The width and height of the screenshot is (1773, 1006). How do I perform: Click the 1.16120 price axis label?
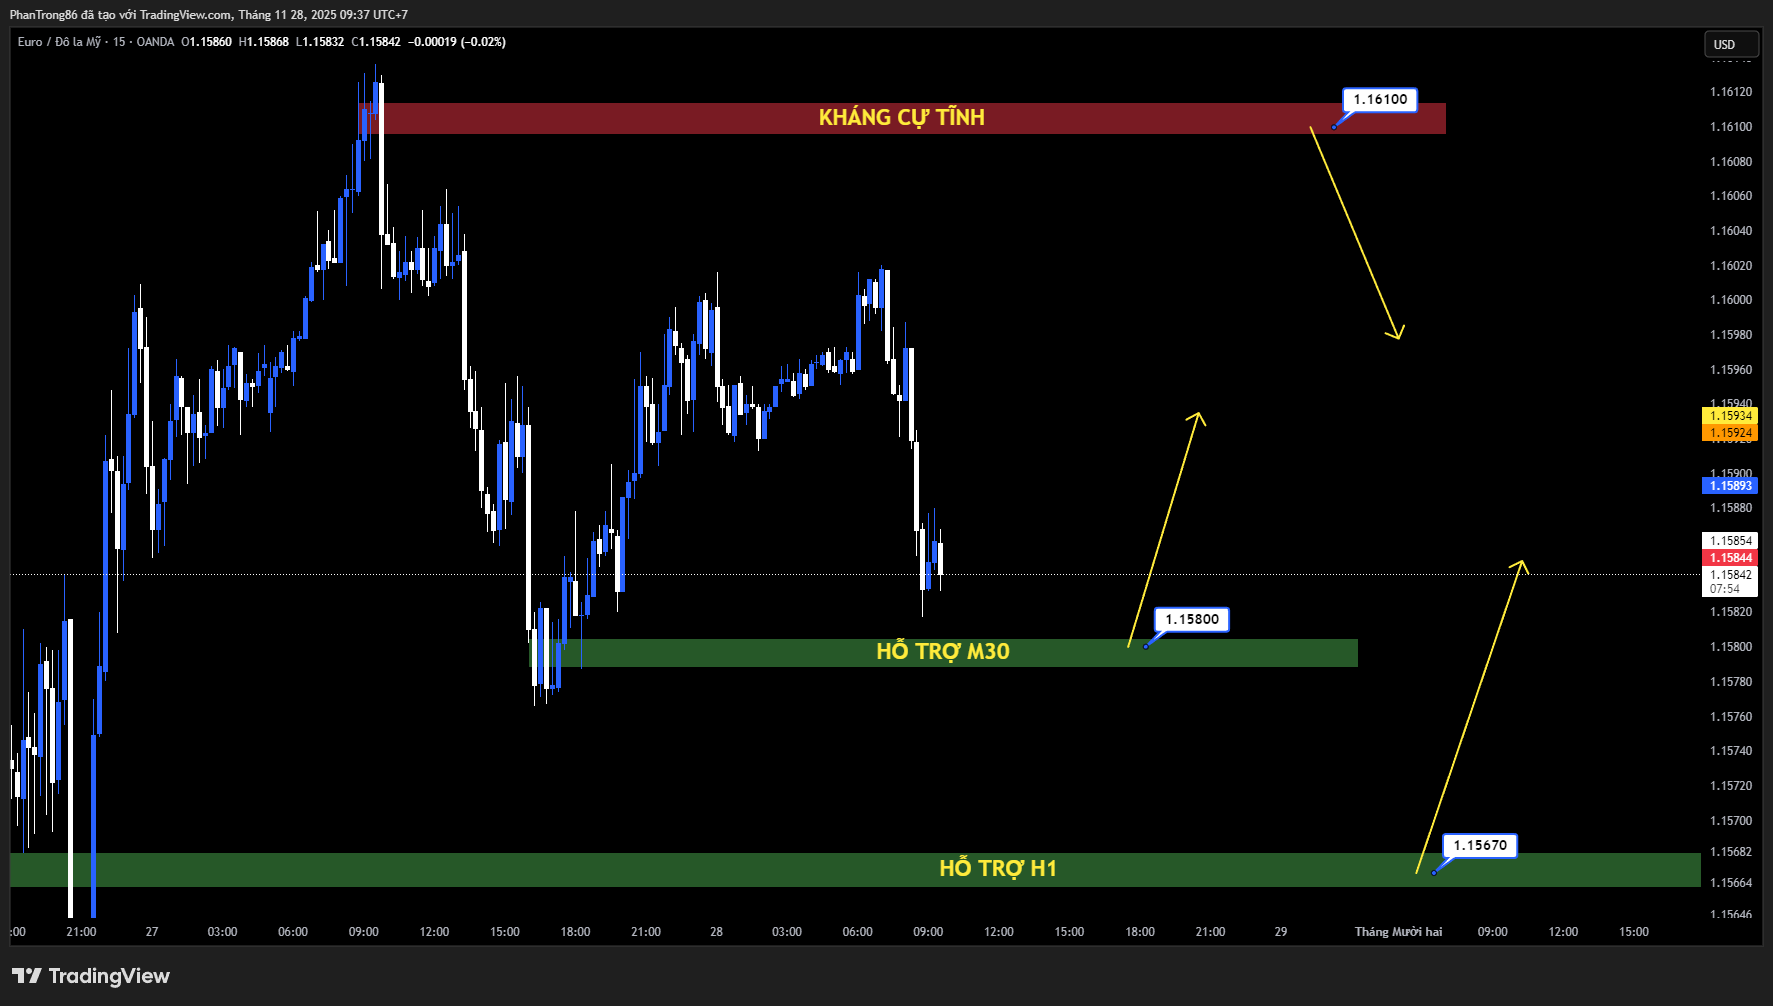click(x=1731, y=92)
